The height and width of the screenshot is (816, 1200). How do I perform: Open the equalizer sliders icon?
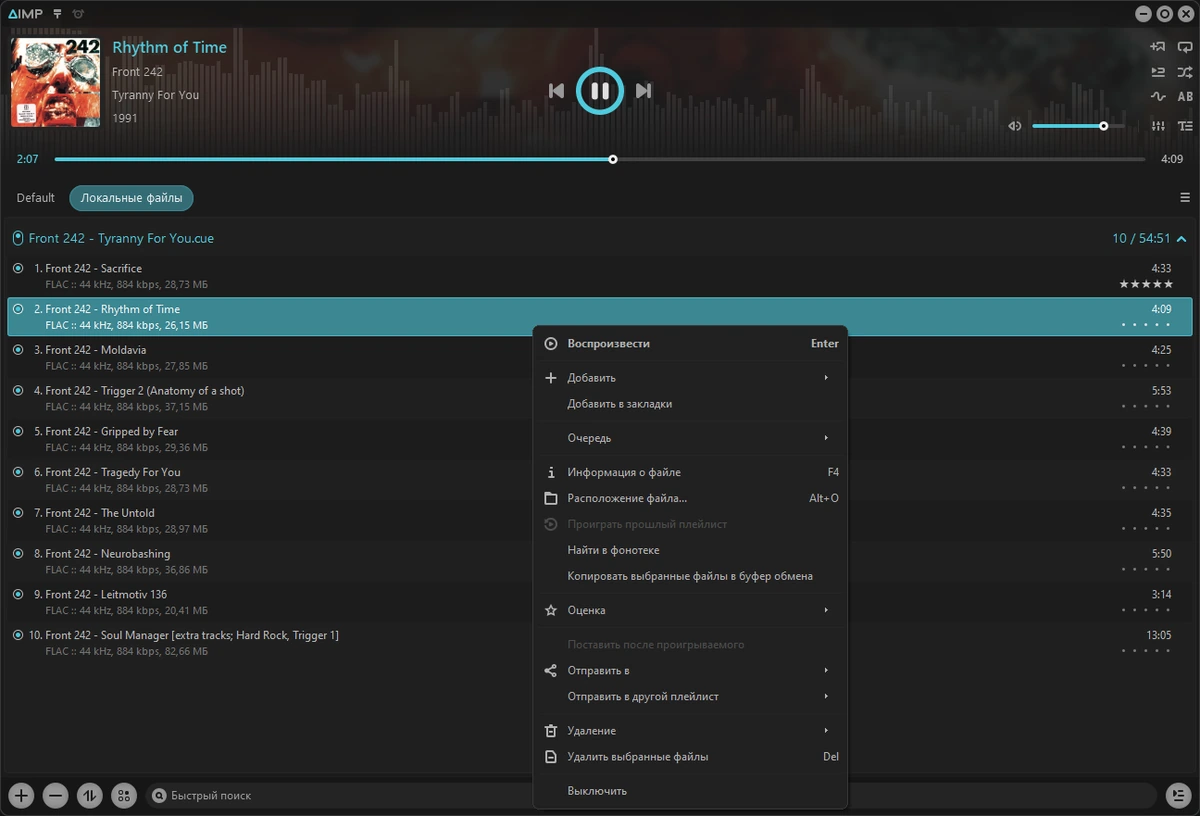1158,126
